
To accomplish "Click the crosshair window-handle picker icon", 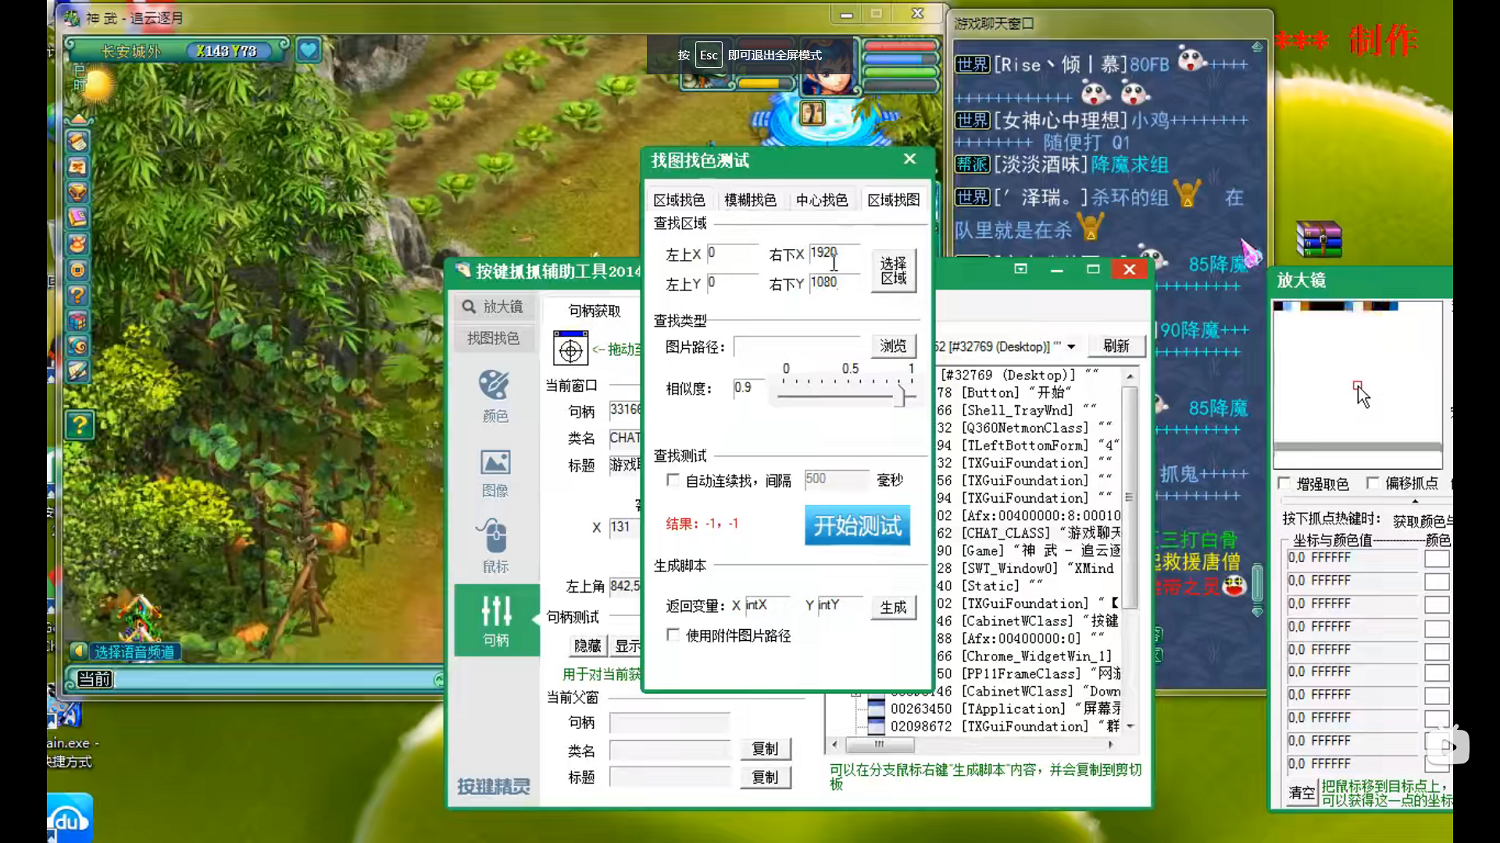I will (x=570, y=349).
